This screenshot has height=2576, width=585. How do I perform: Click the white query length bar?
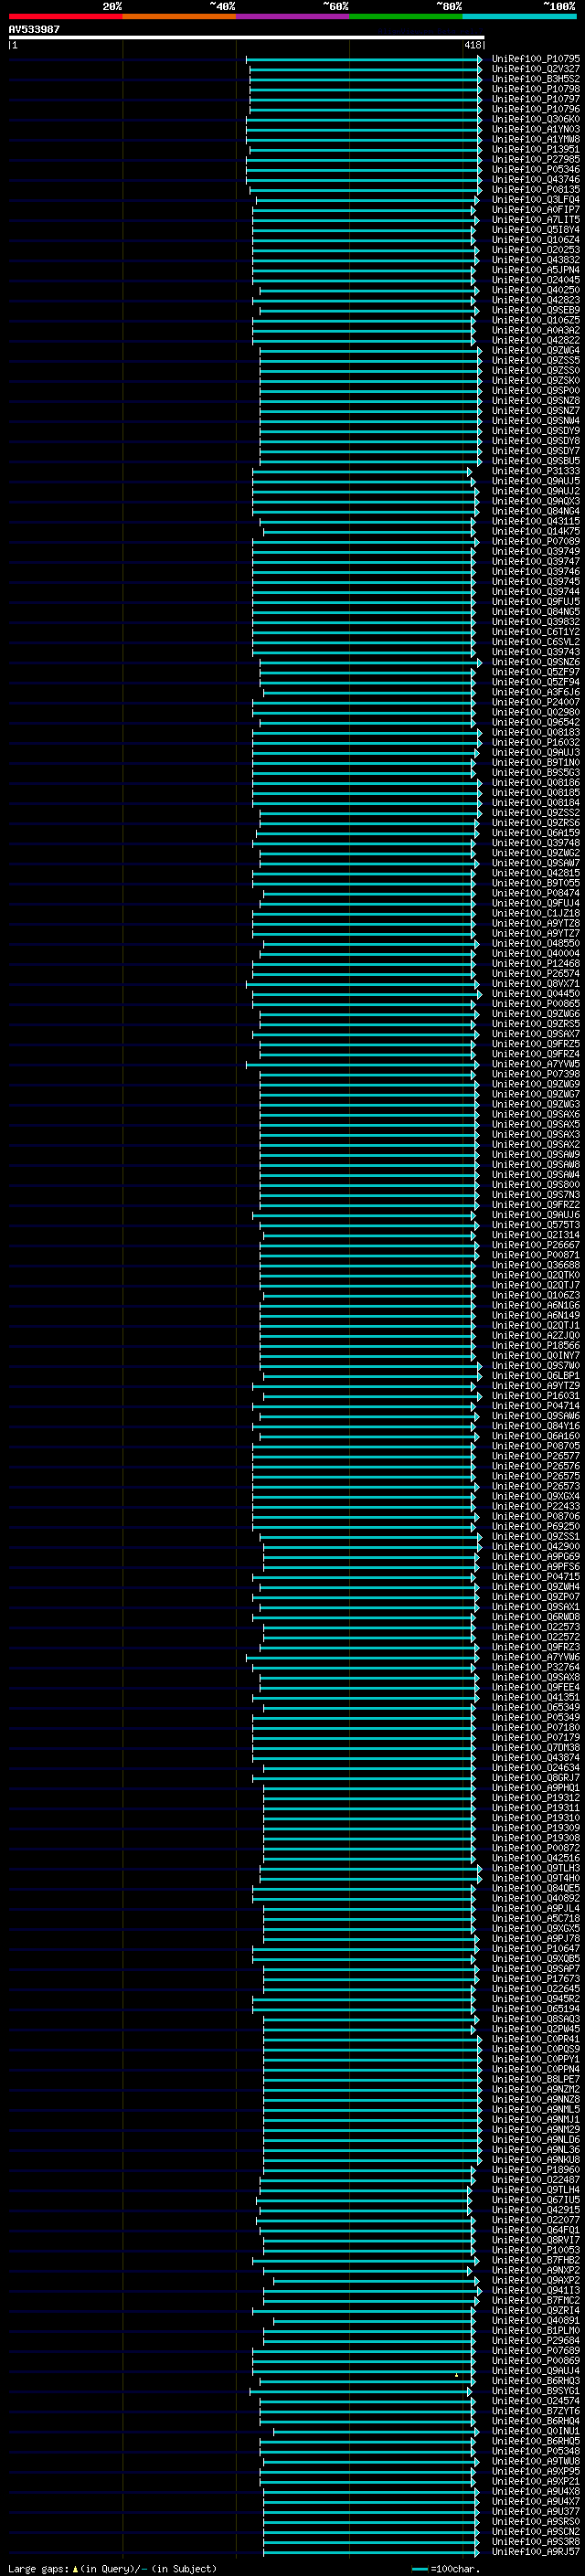tap(246, 38)
